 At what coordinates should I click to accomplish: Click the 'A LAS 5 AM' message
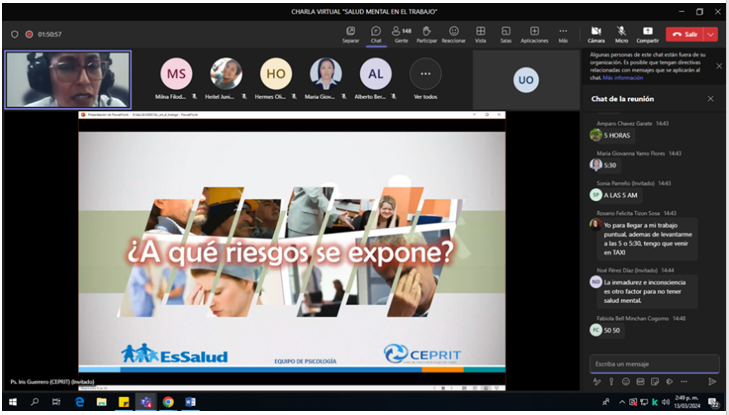tap(620, 195)
